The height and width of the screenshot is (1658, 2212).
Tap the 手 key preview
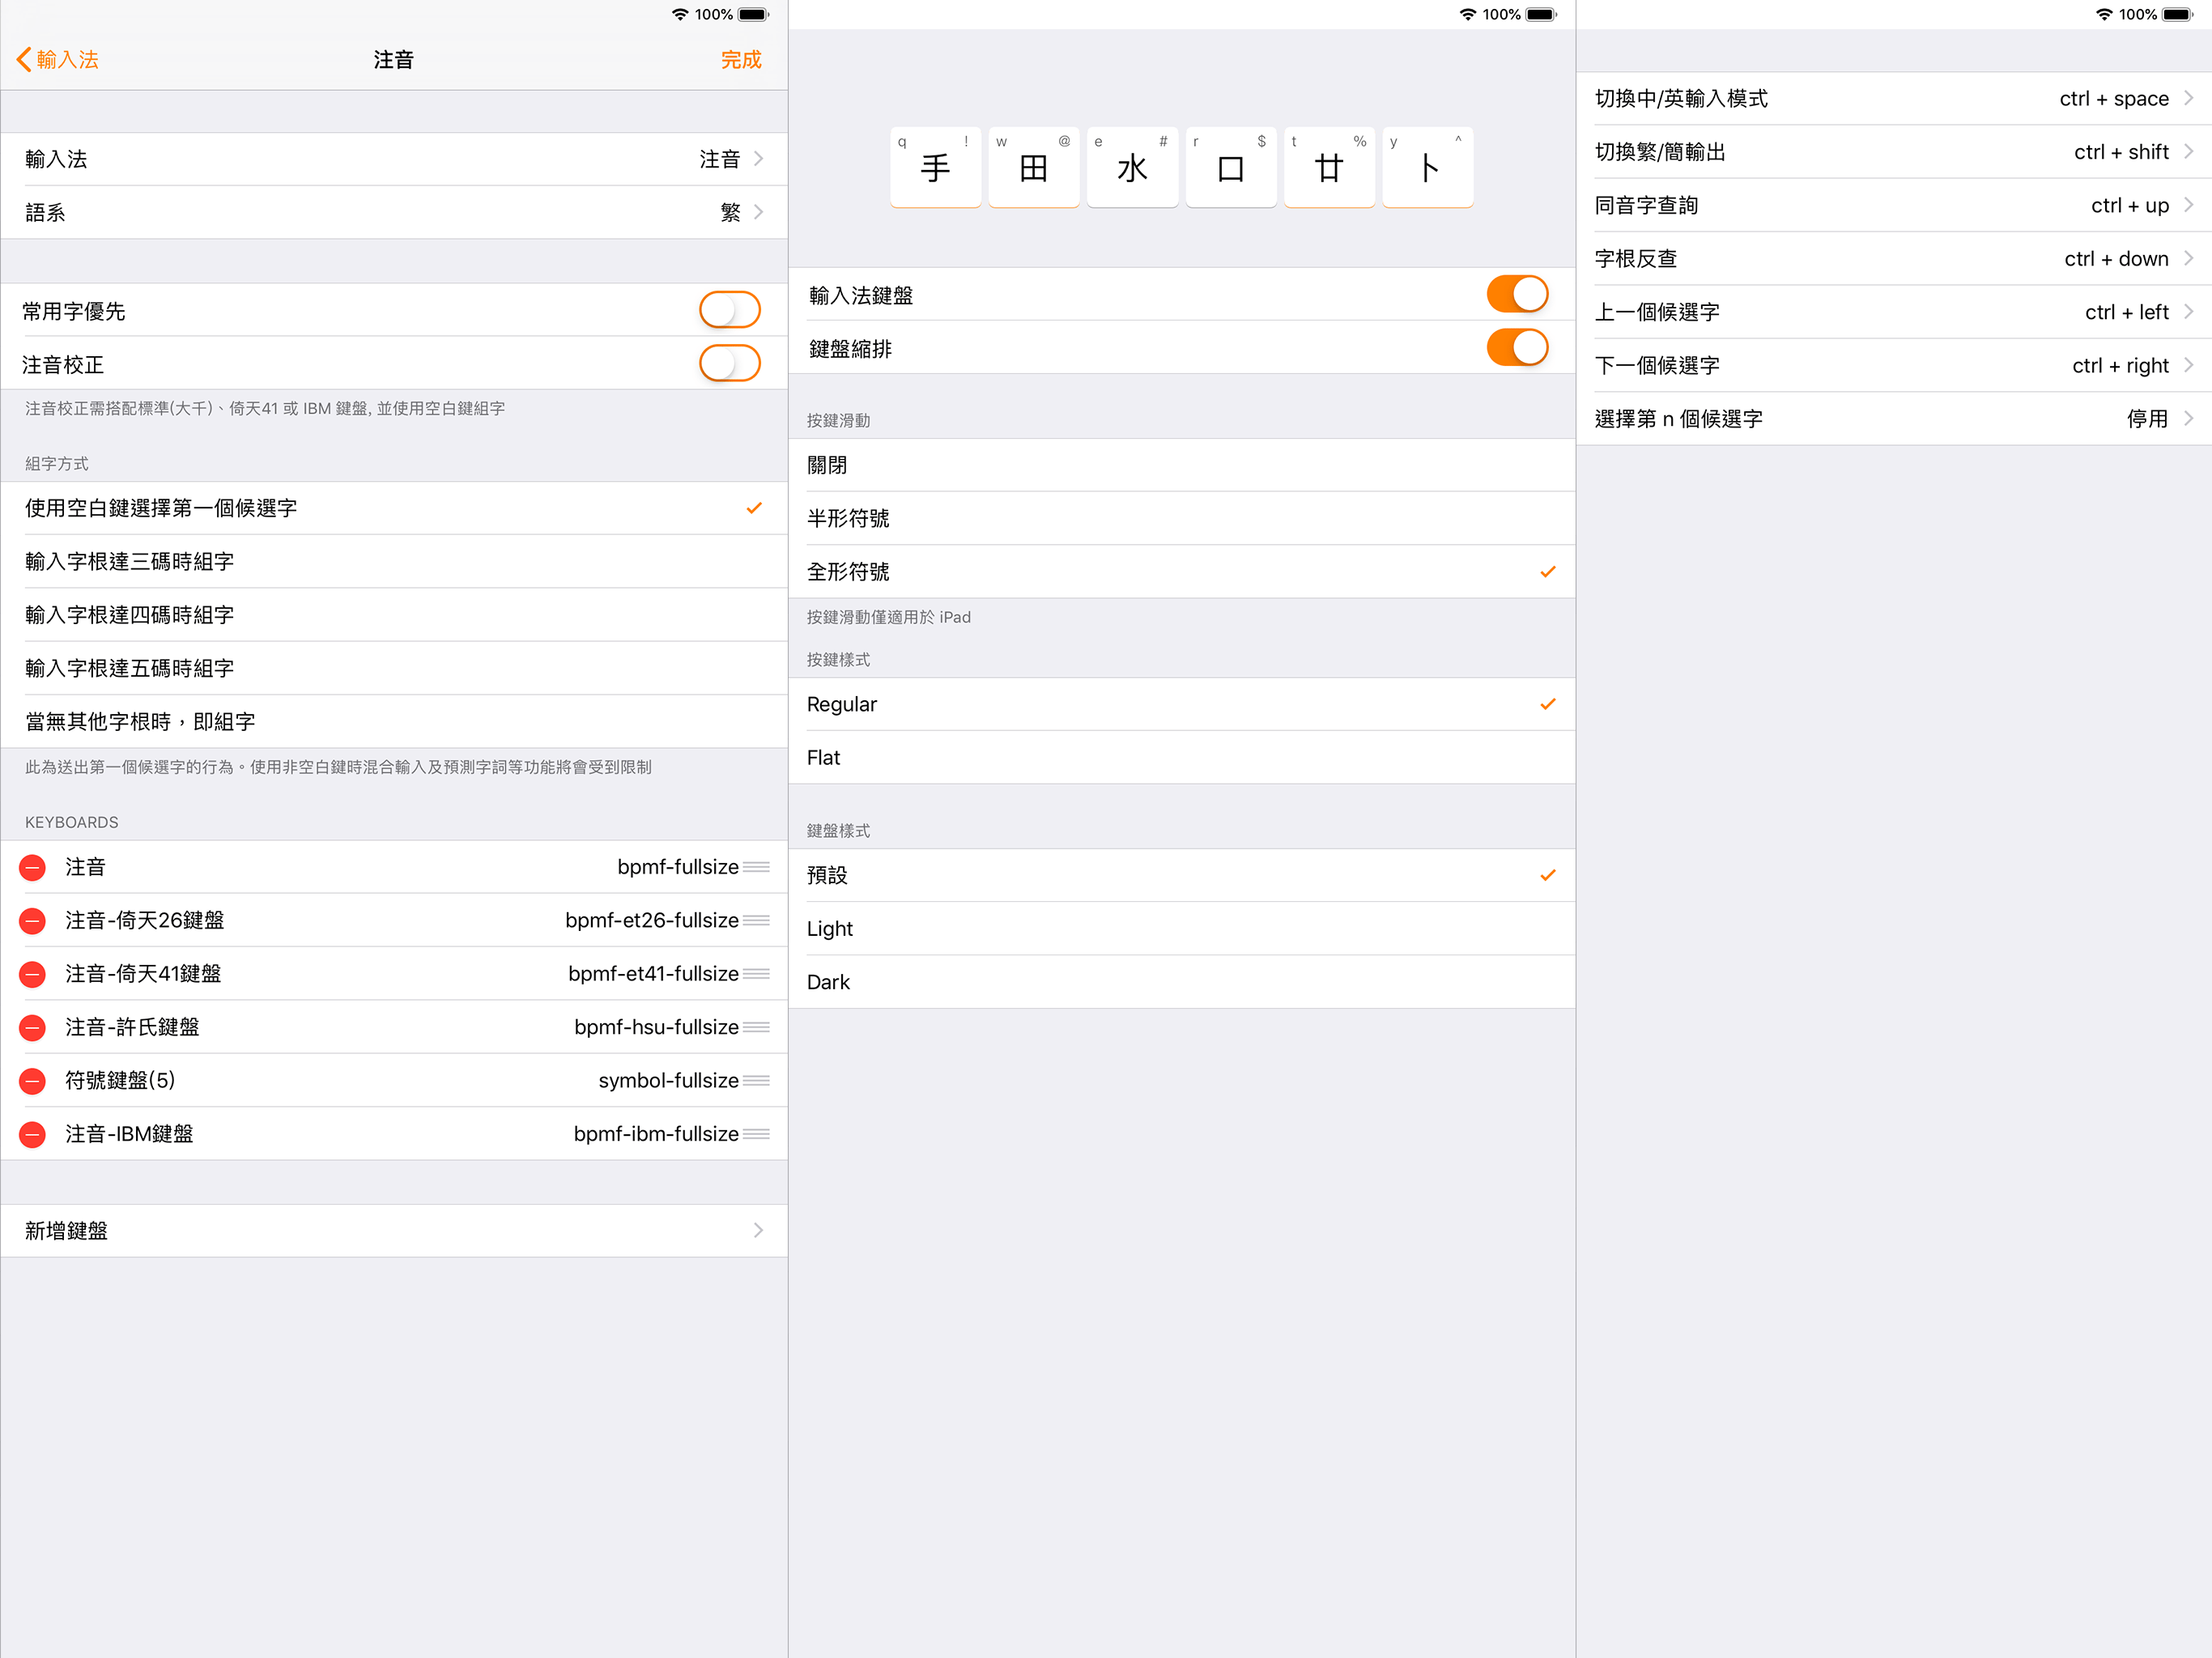(x=935, y=167)
